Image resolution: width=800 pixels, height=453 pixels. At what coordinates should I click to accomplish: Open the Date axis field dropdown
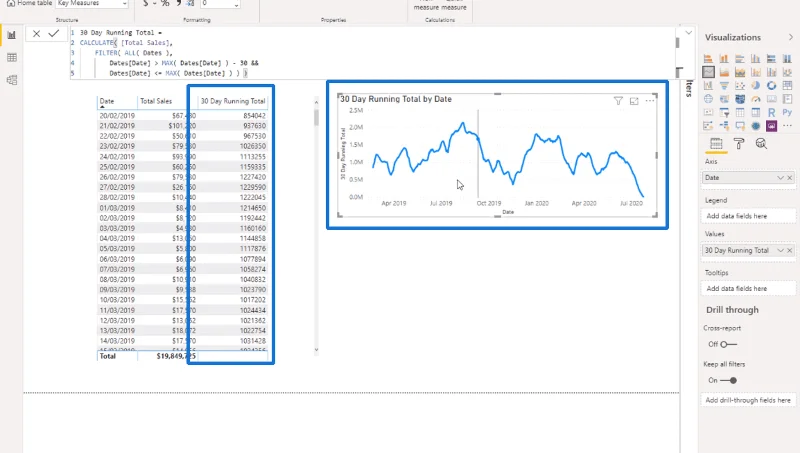[780, 178]
